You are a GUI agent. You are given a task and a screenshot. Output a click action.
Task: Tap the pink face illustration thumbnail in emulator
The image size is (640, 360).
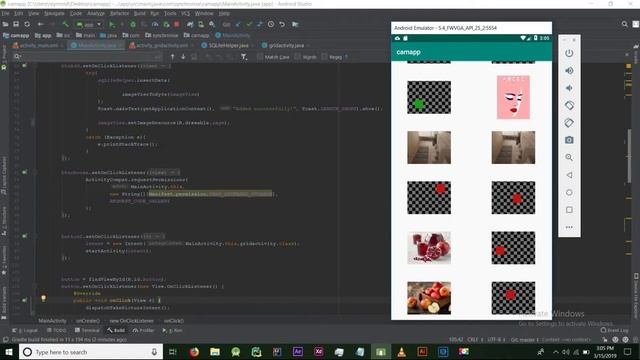[513, 97]
